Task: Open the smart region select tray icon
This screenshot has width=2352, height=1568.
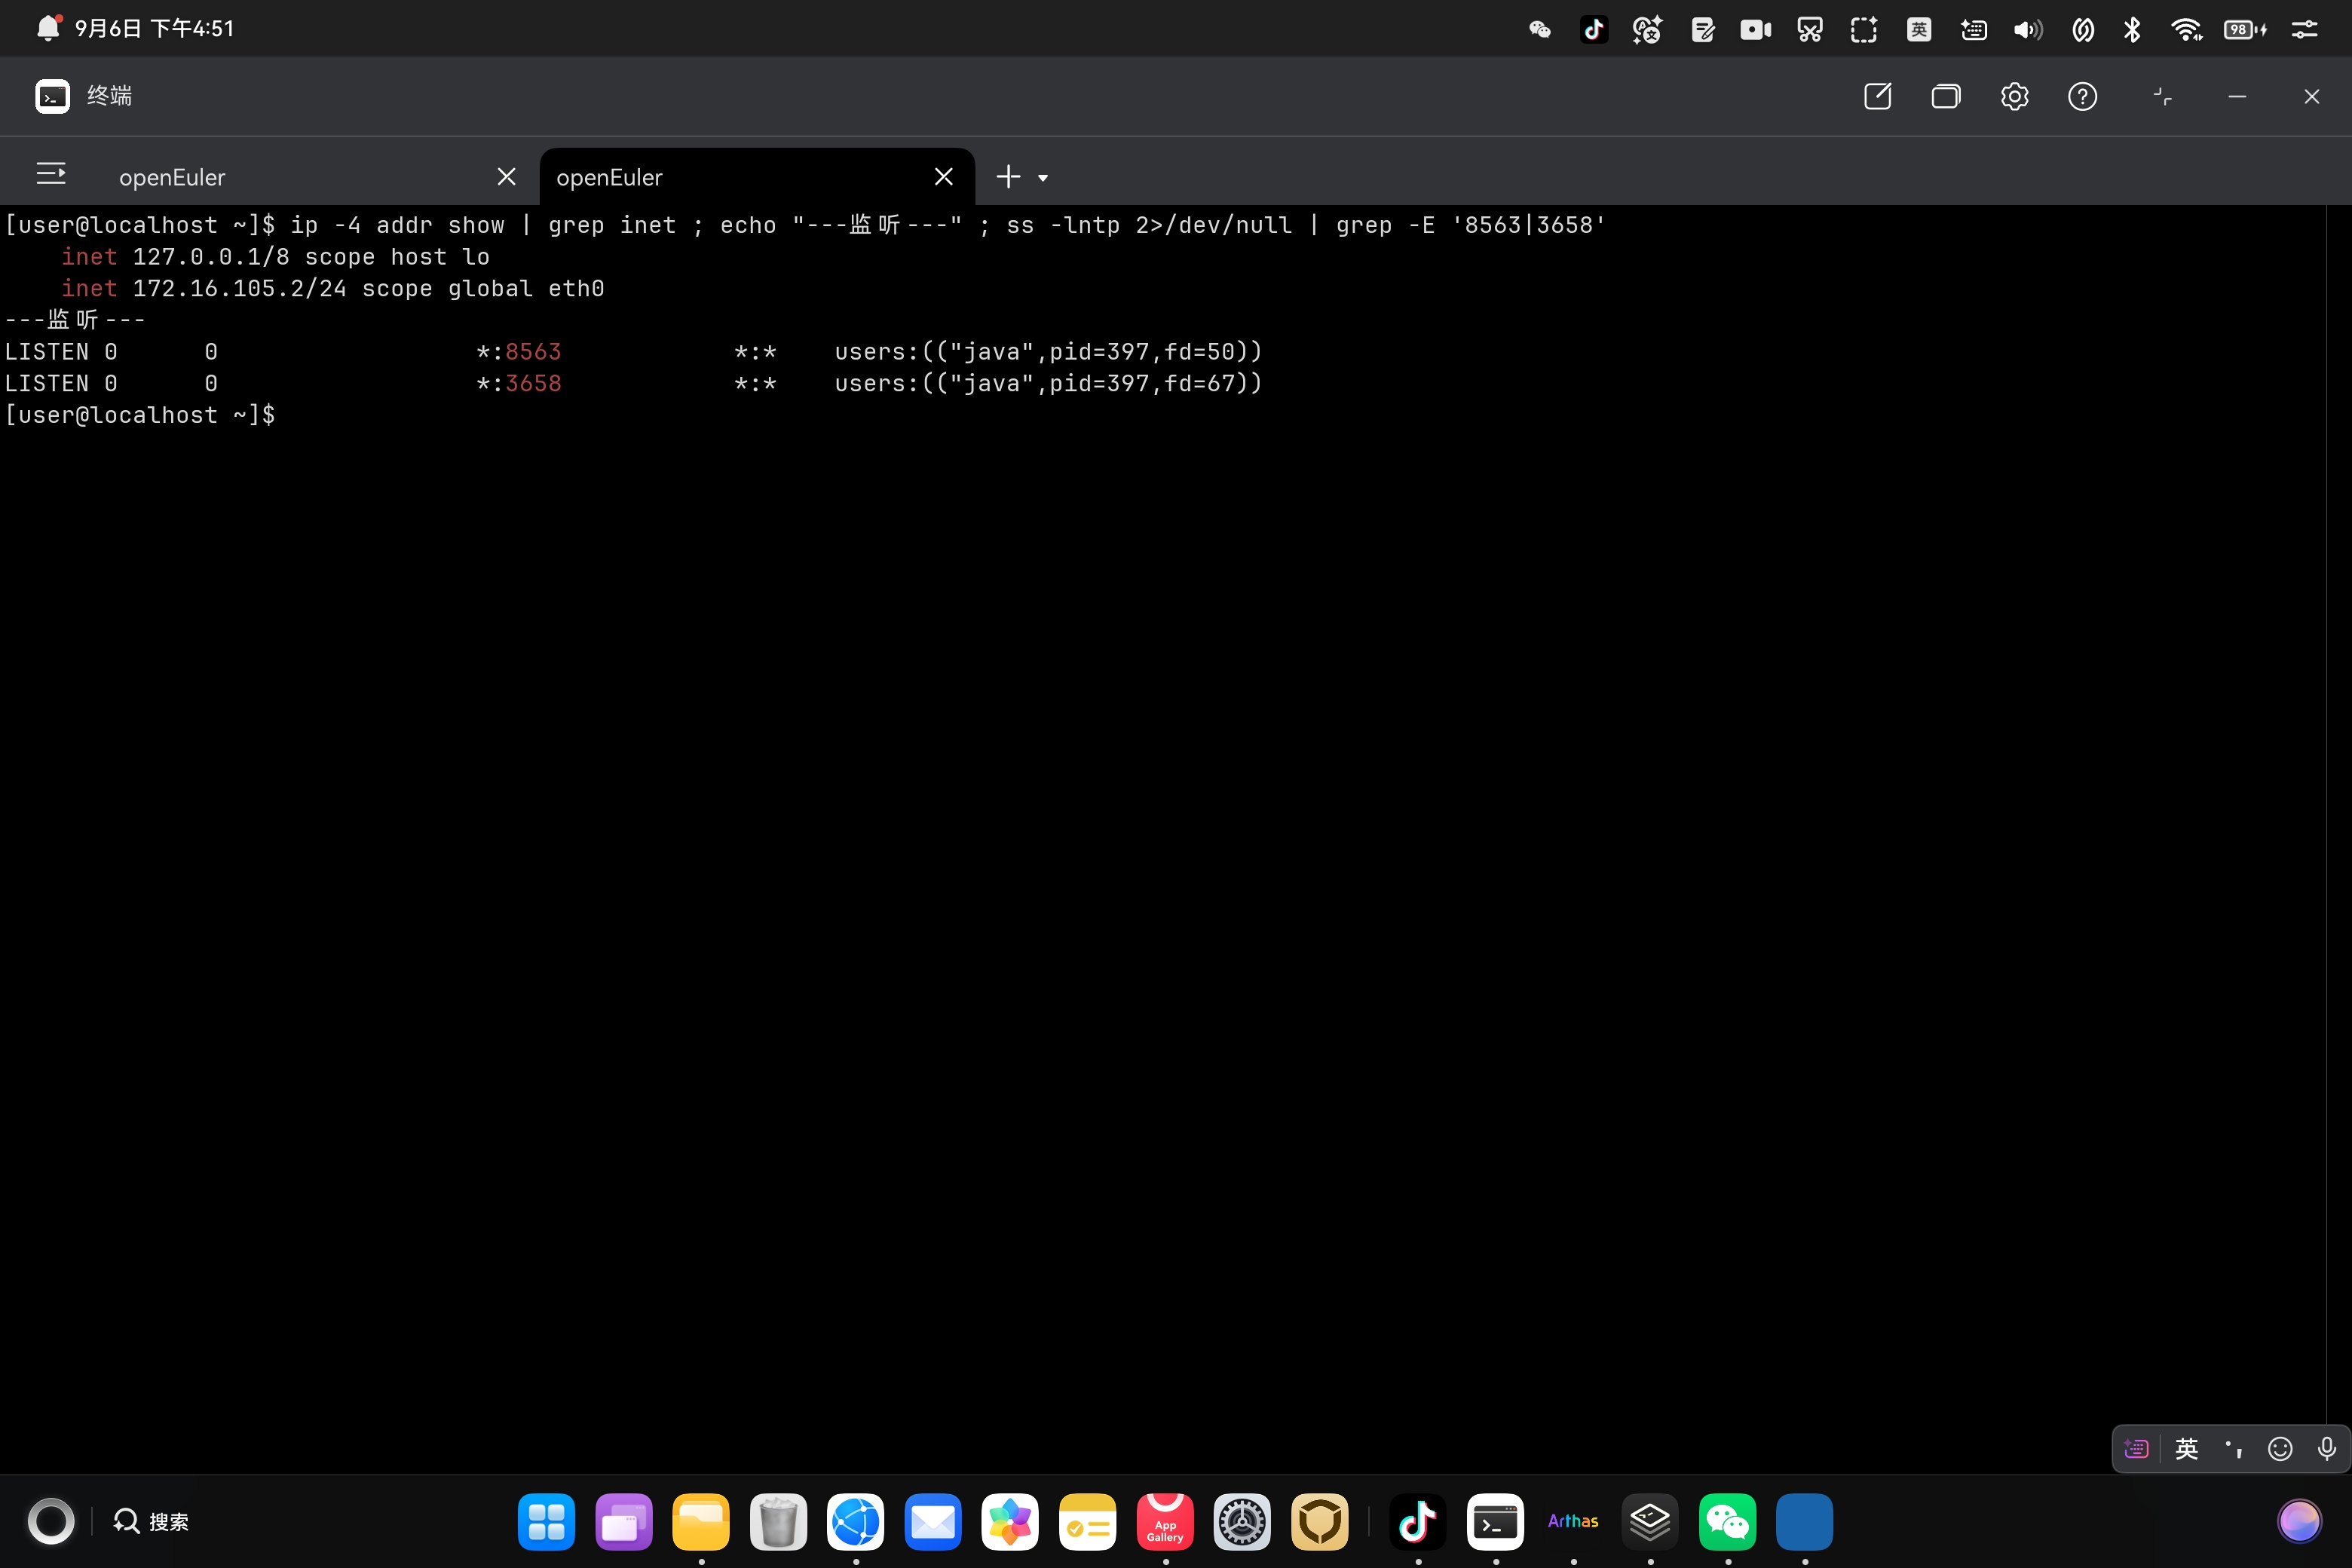Action: pyautogui.click(x=1864, y=29)
